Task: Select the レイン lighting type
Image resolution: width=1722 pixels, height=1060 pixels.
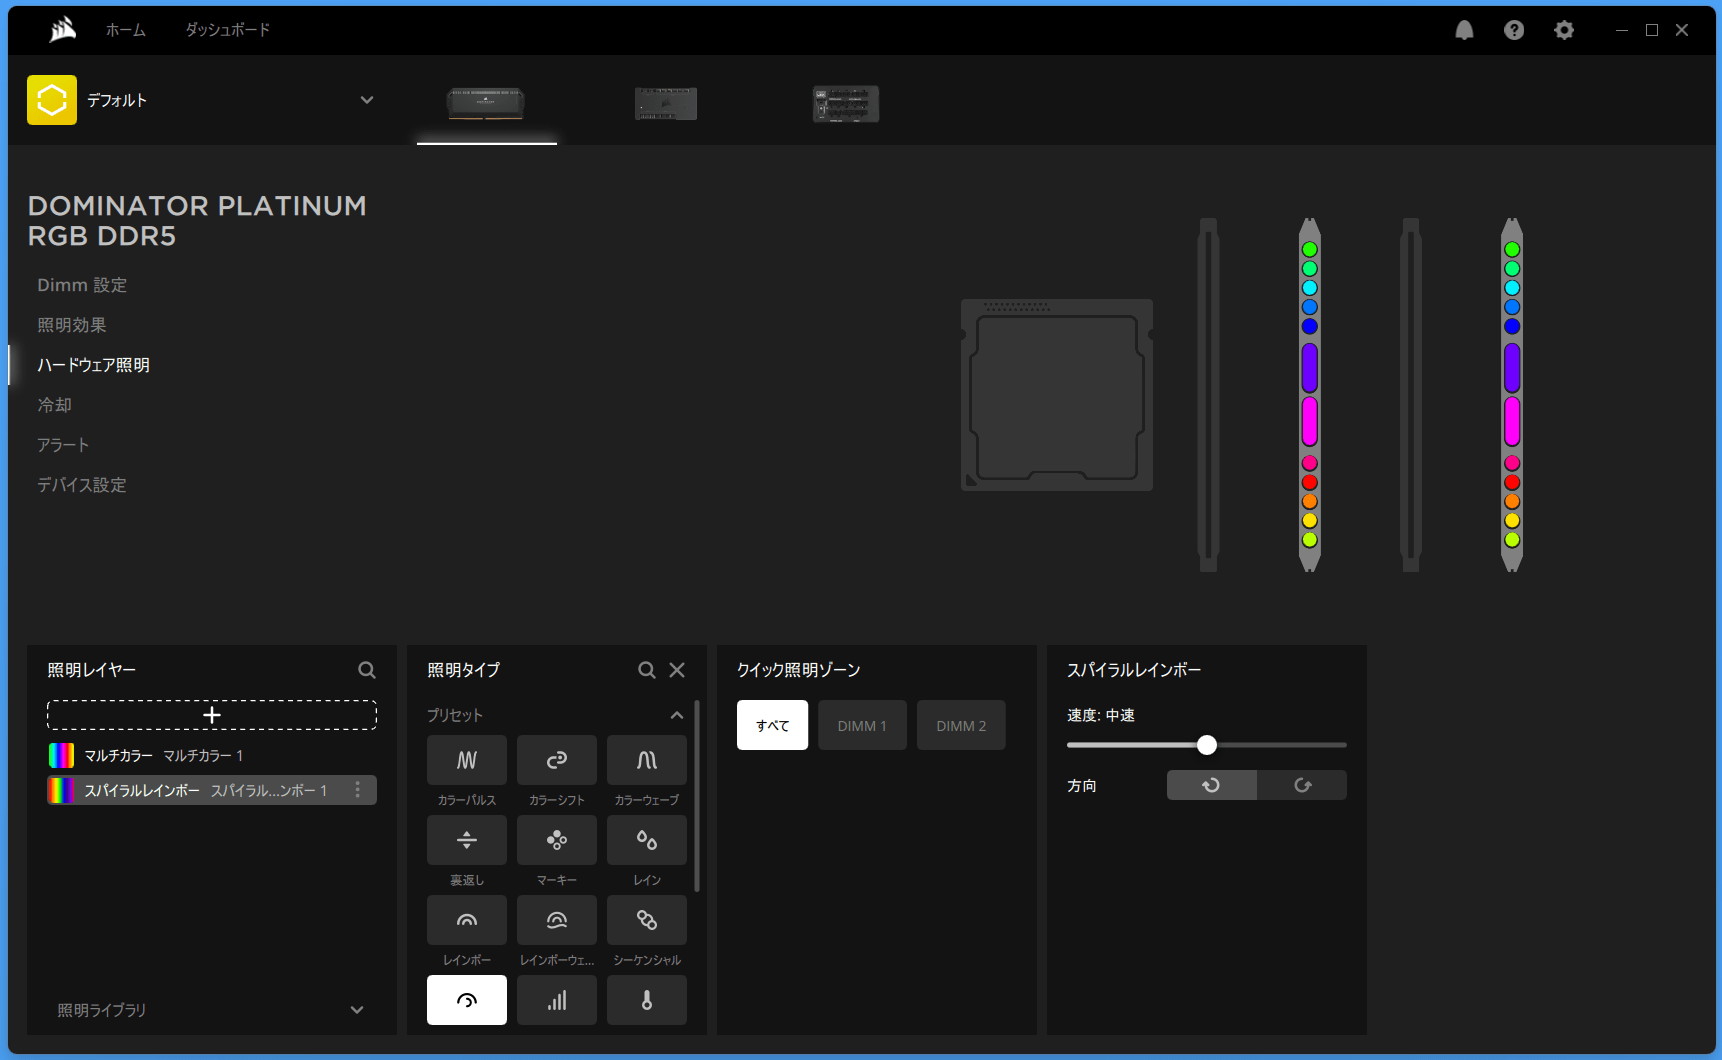Action: pos(647,840)
